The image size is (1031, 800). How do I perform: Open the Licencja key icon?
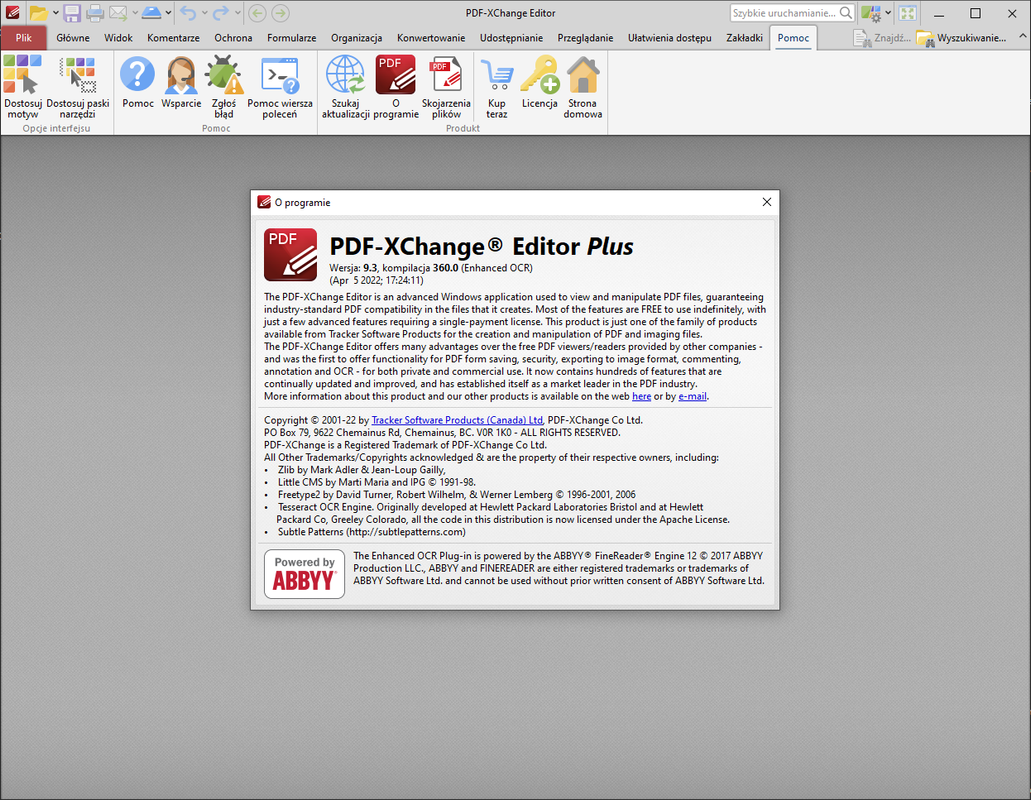pos(539,82)
